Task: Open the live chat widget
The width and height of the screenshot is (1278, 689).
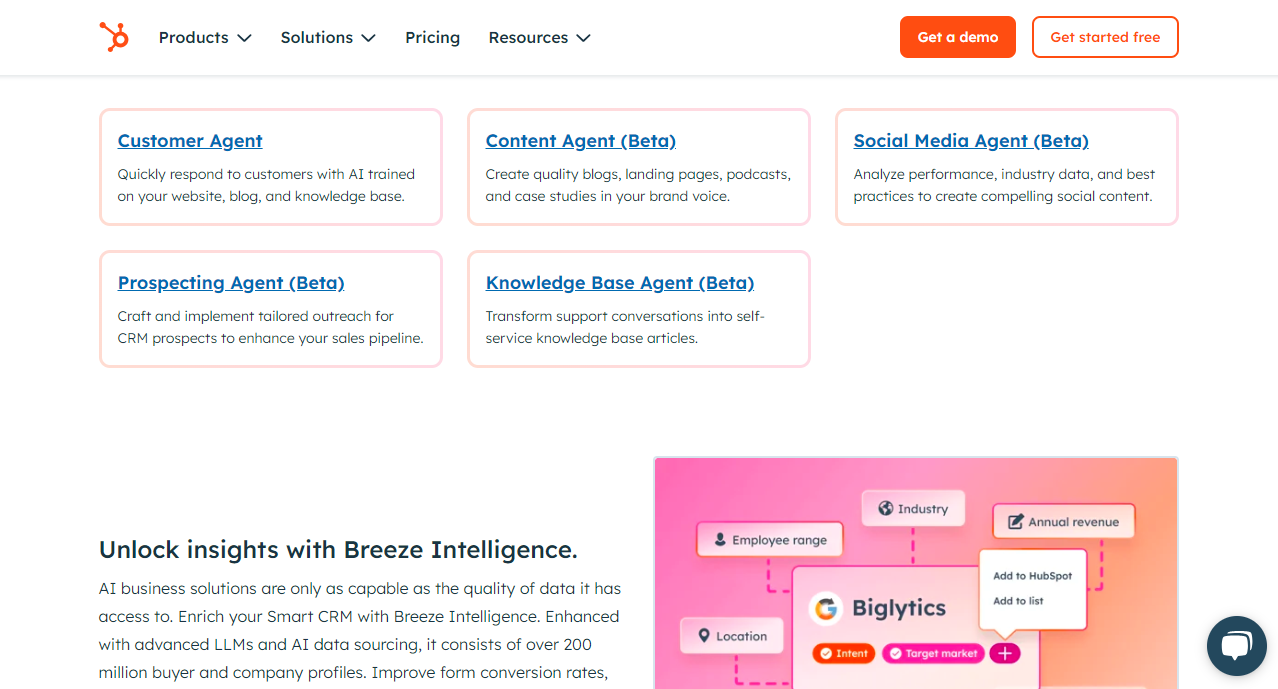Action: 1236,645
